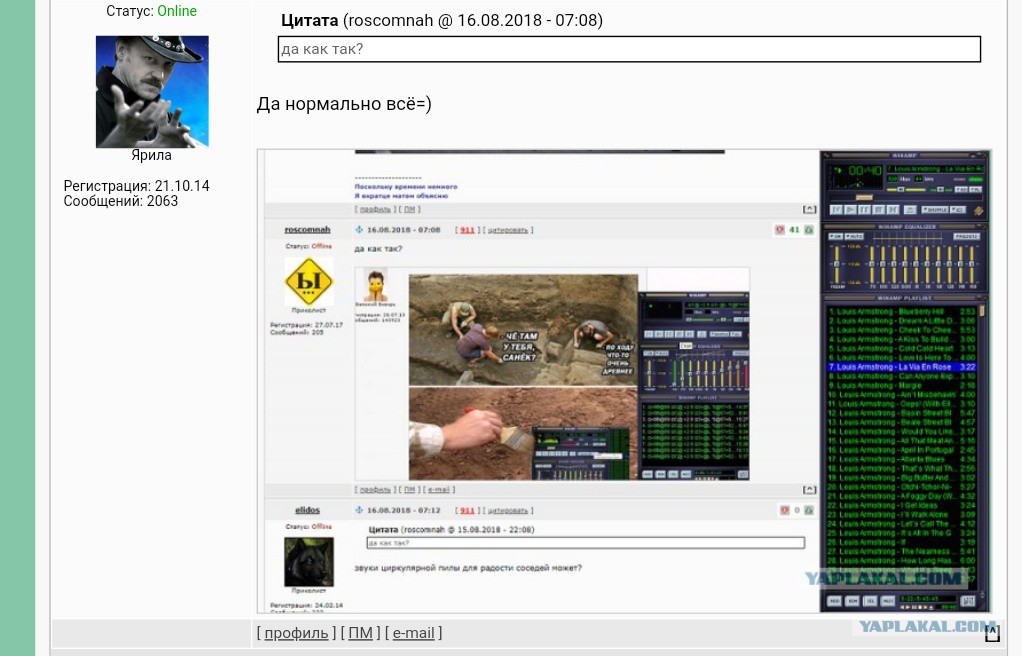Click the Winamp previous track button
Screen dimensions: 1022x656
click(836, 209)
